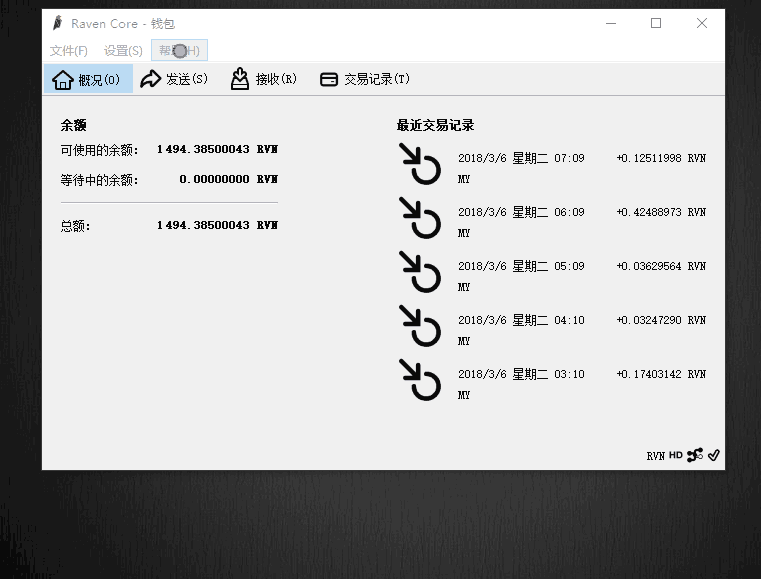Screen dimensions: 761x579
Task: Click the date 2018/3/6 星期二 03:10
Action: point(521,374)
